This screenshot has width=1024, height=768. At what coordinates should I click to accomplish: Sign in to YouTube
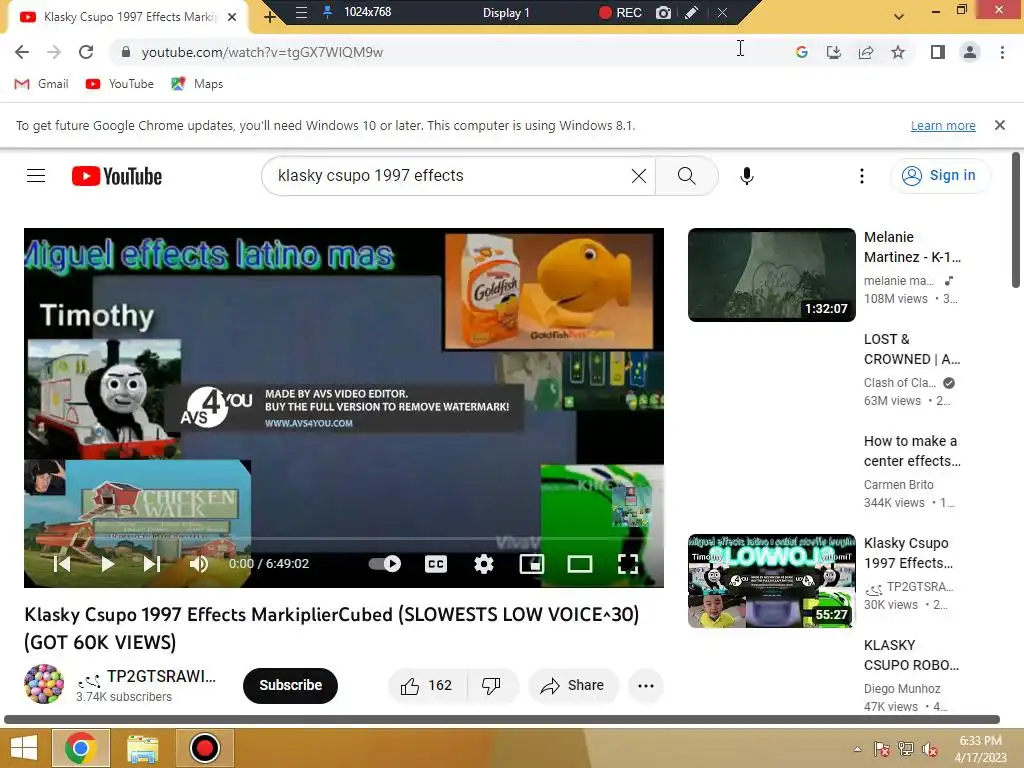tap(940, 175)
